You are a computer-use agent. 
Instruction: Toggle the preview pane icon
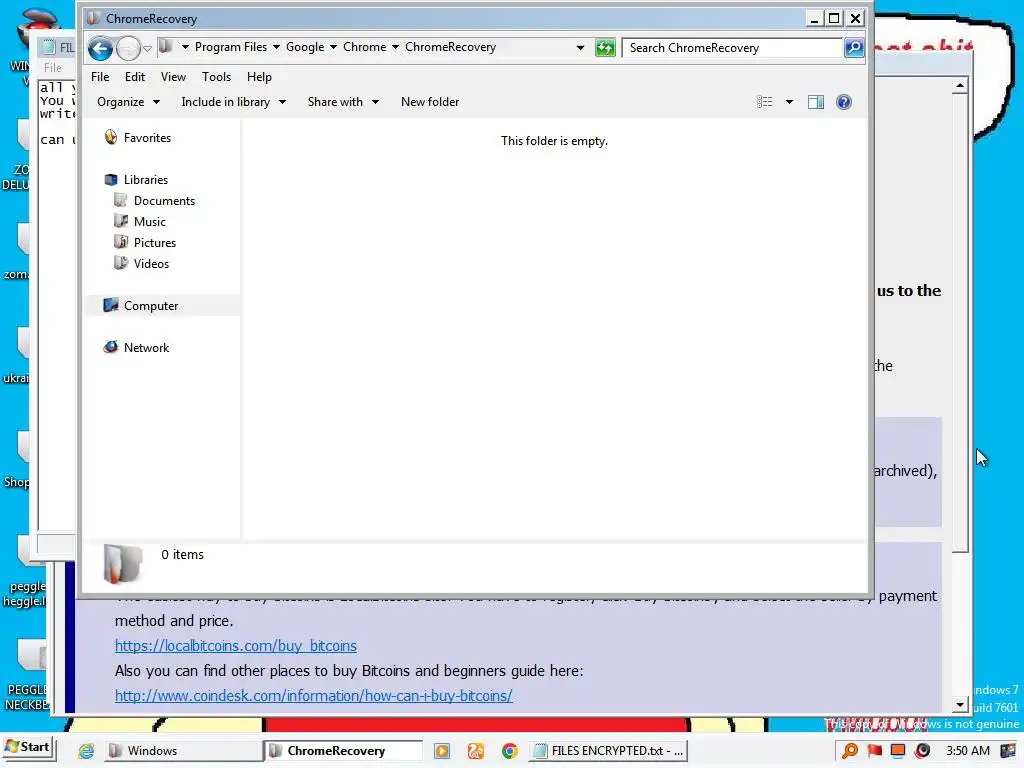tap(816, 102)
